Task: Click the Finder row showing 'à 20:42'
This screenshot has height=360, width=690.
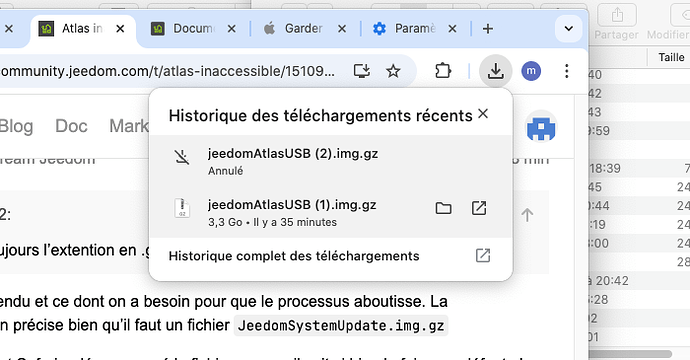Action: (x=639, y=280)
